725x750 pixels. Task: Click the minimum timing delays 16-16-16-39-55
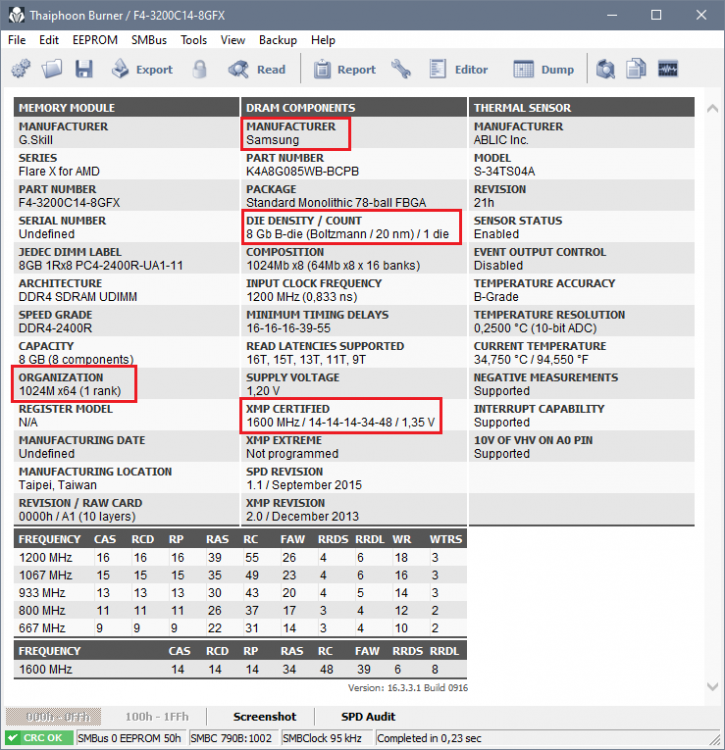pyautogui.click(x=288, y=328)
